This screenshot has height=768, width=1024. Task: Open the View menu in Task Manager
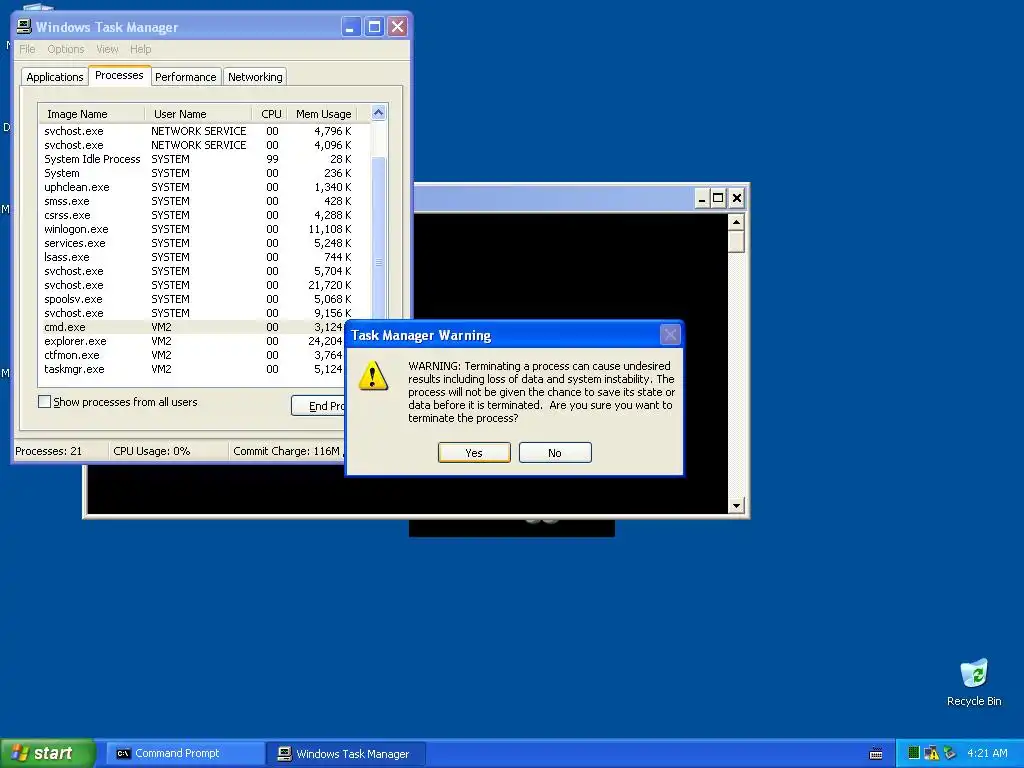pos(107,49)
